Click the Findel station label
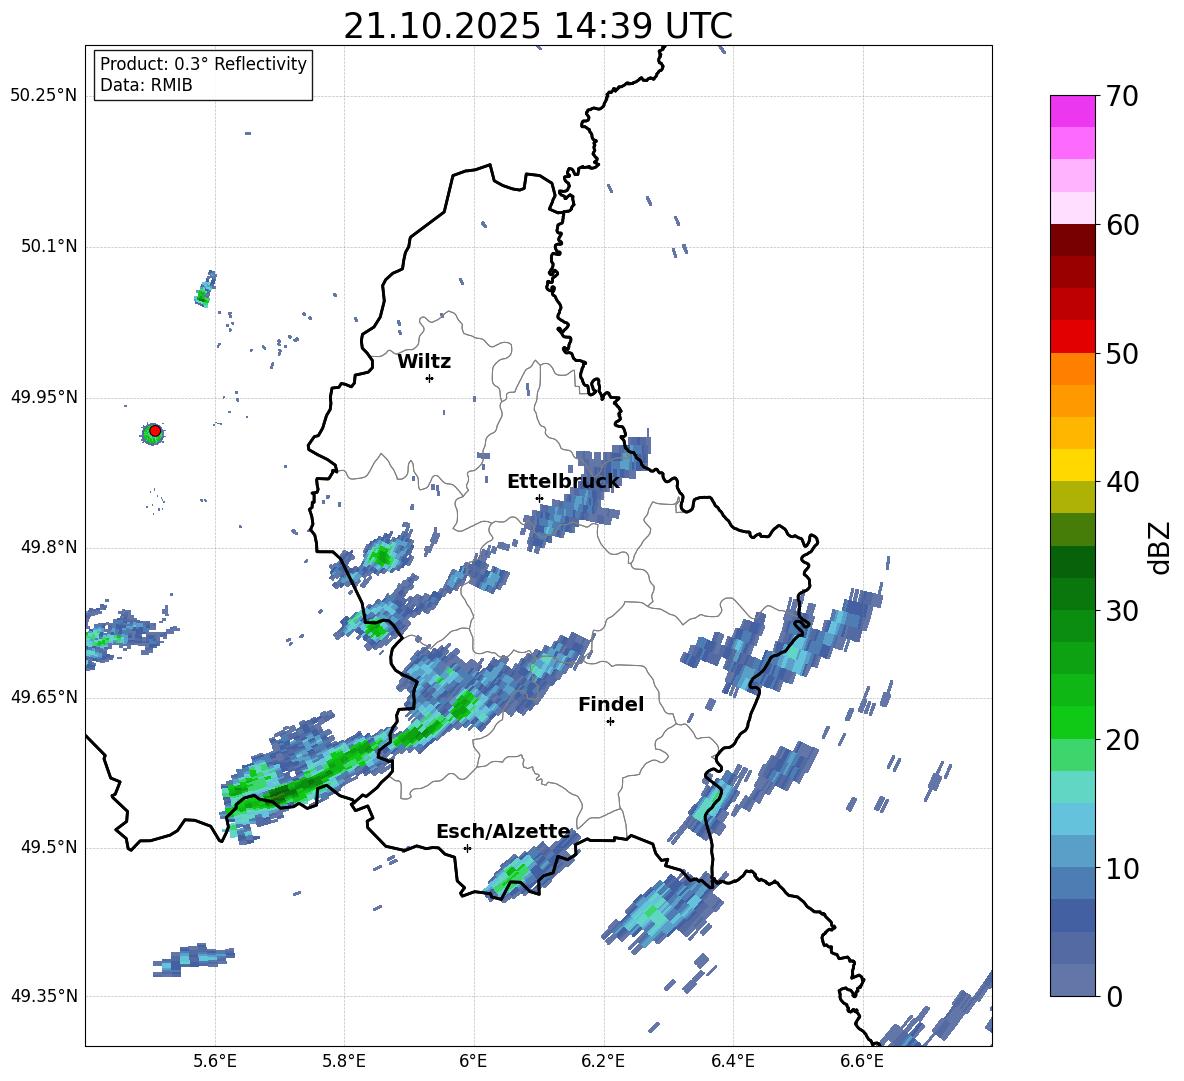Screen dimensions: 1184x1081 [x=611, y=704]
